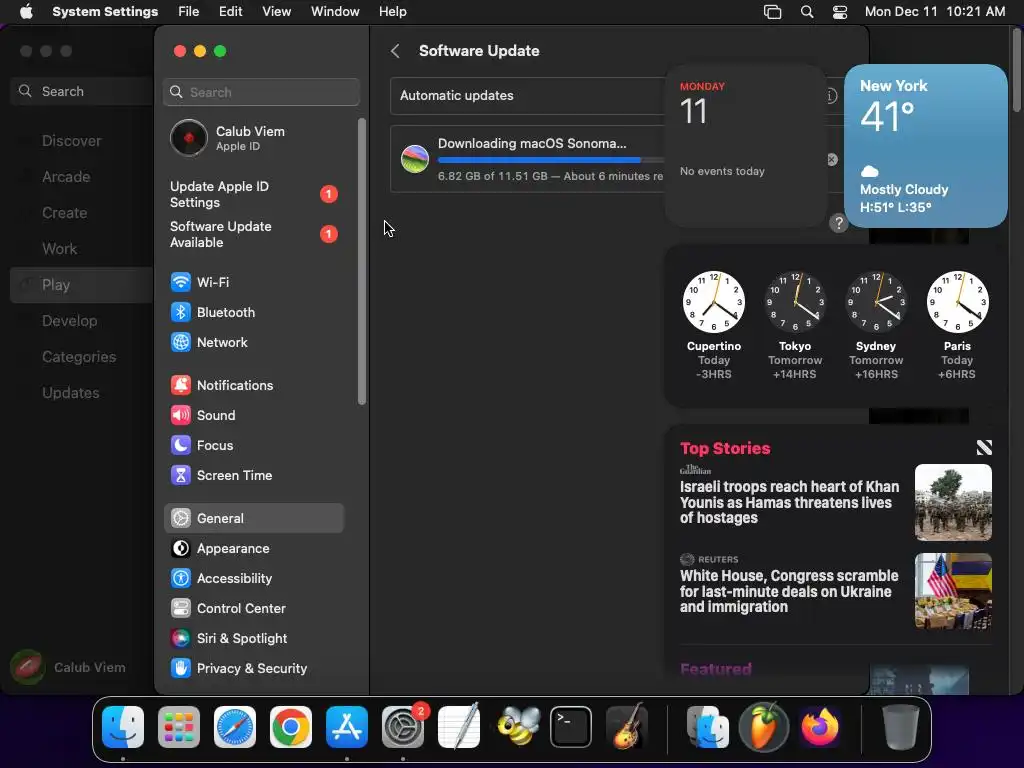Open Stage Manager icon in menu bar
The height and width of the screenshot is (768, 1024).
[x=773, y=12]
